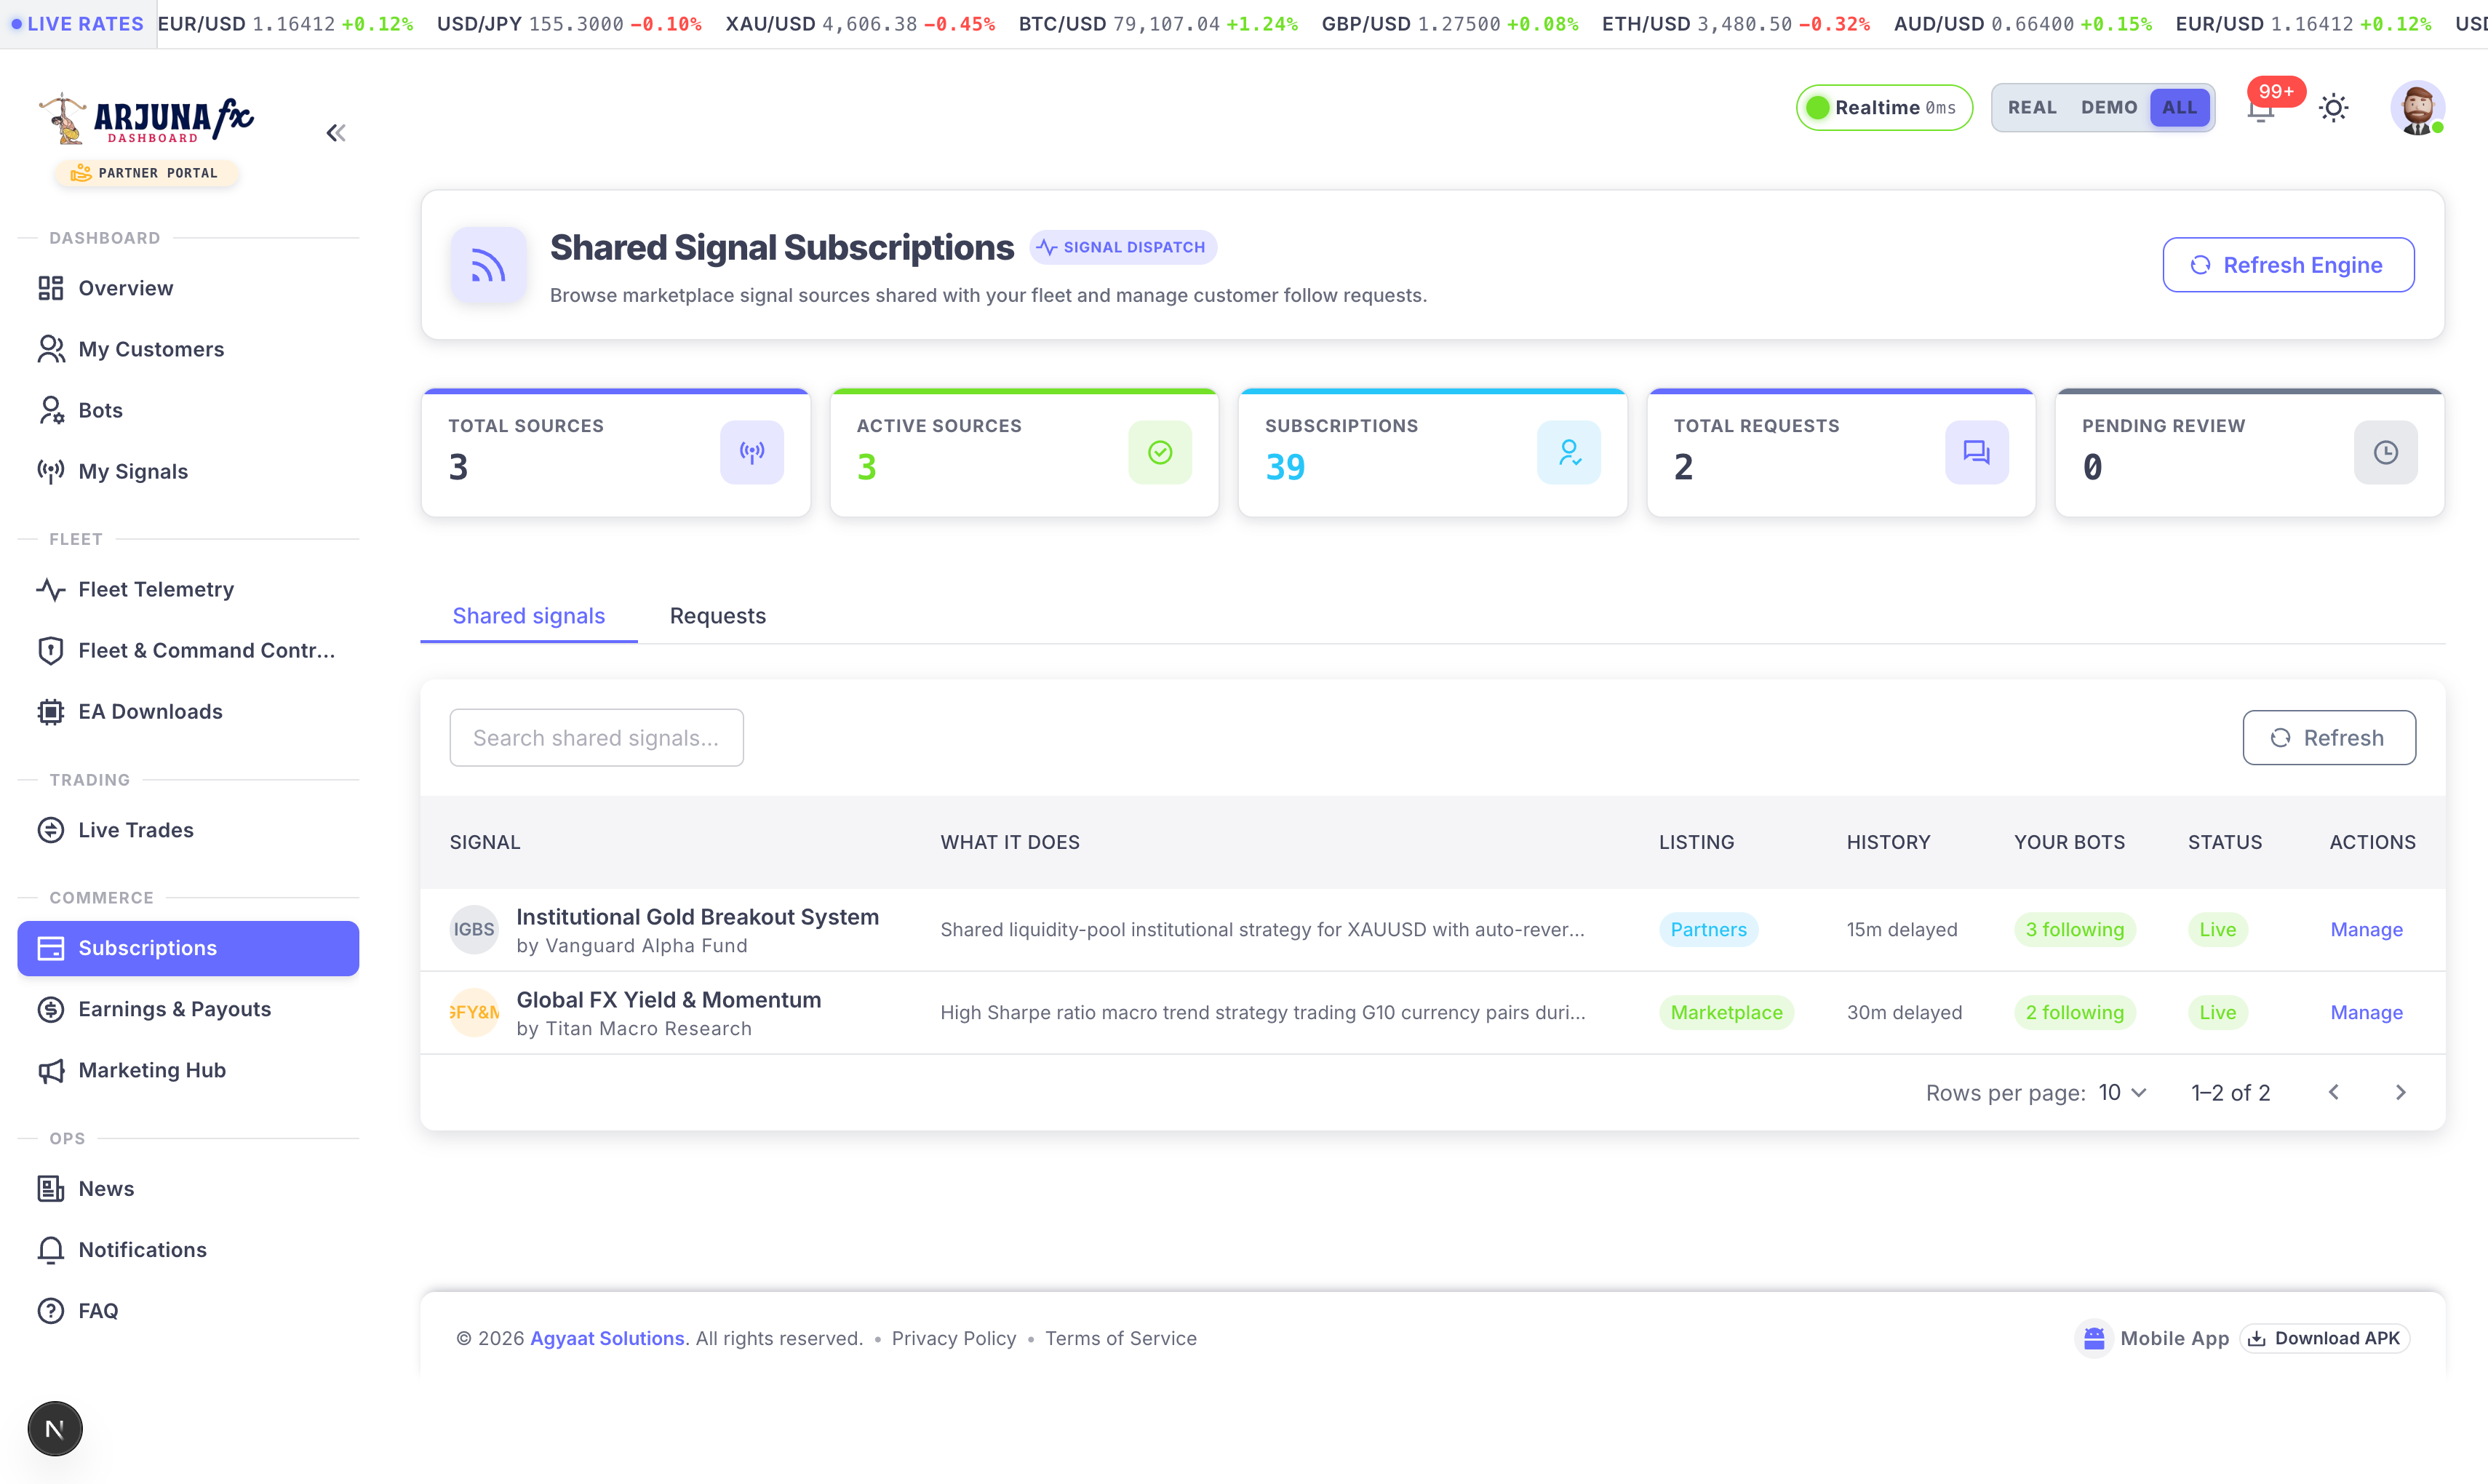Open Fleet Telemetry in the sidebar
Image resolution: width=2488 pixels, height=1484 pixels.
tap(188, 590)
